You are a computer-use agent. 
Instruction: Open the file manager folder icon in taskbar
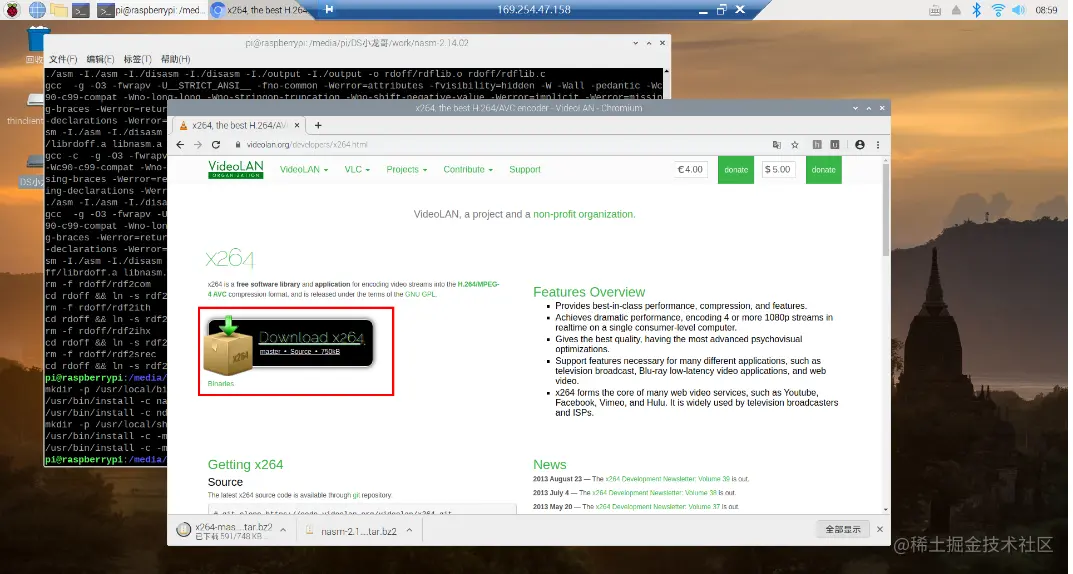[x=59, y=10]
